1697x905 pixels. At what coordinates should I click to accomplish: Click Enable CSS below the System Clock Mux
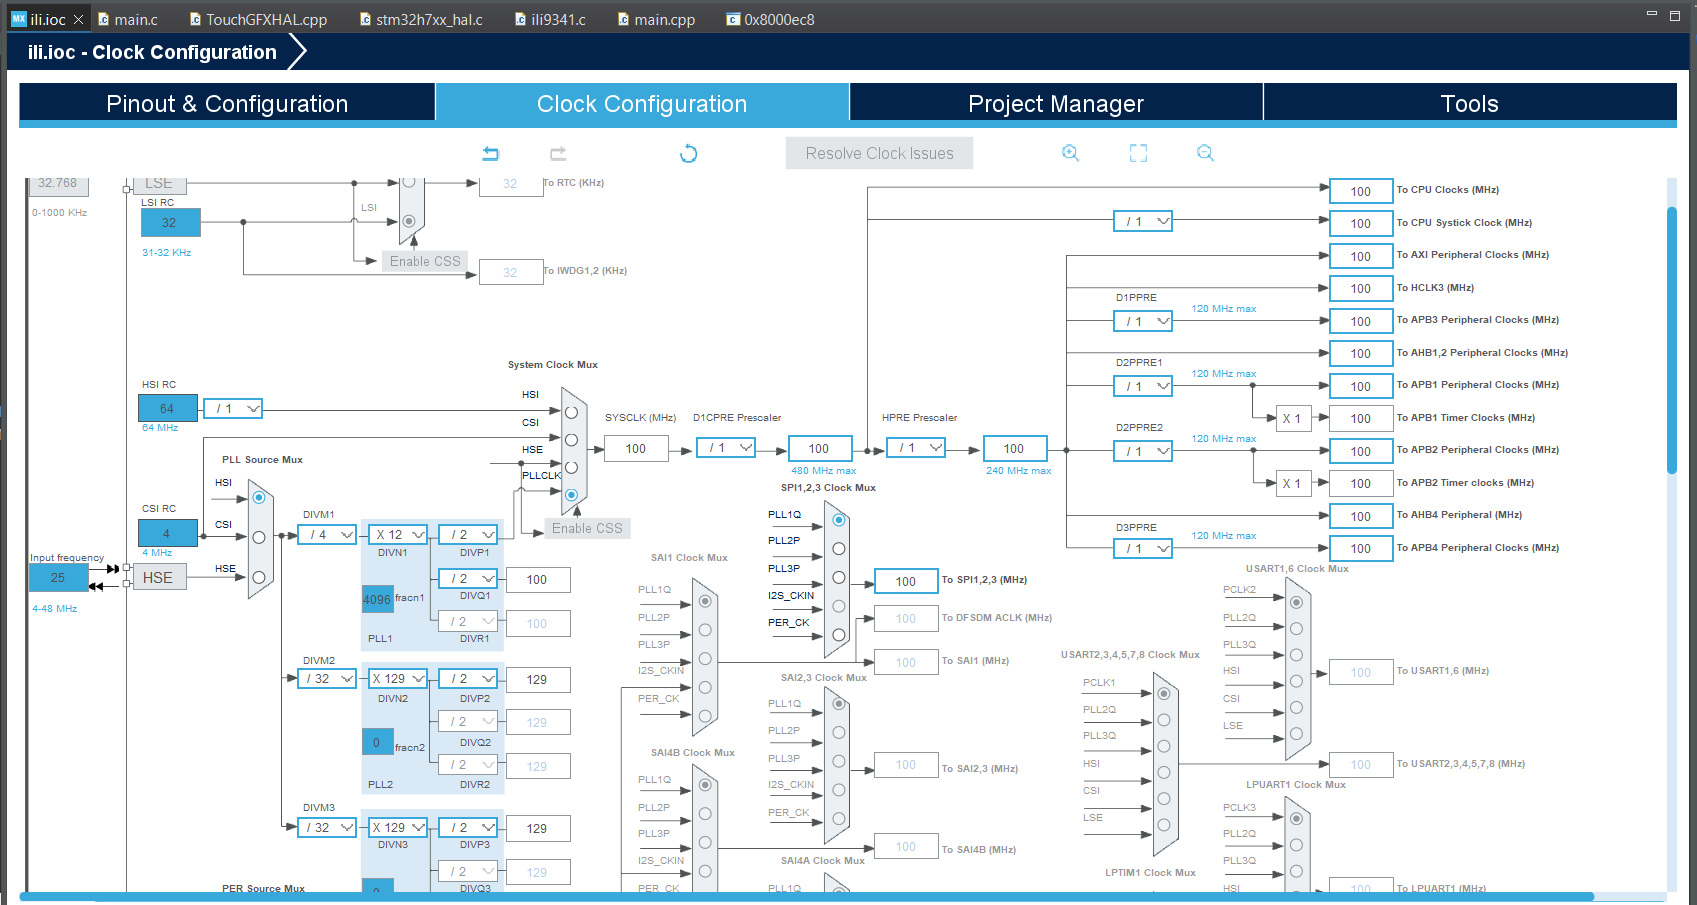pos(587,527)
